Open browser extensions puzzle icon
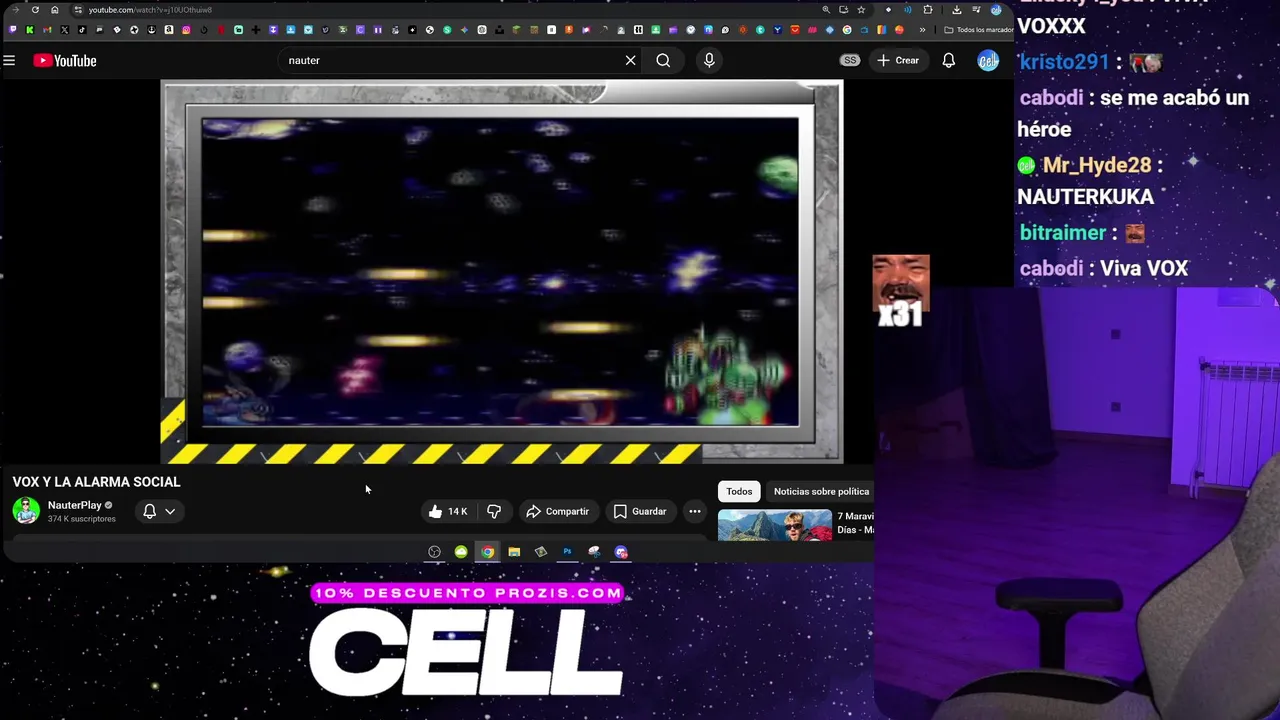The height and width of the screenshot is (720, 1280). (x=928, y=10)
